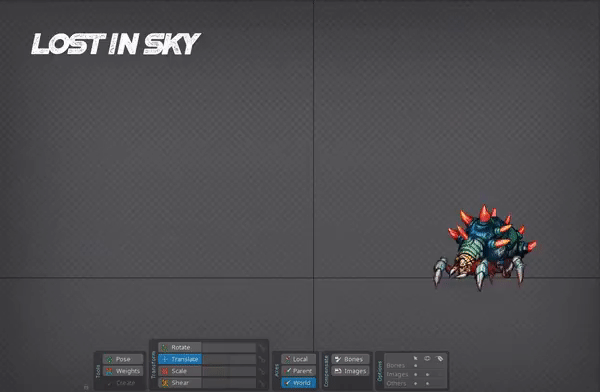This screenshot has height=392, width=600.
Task: Click the Scale value input field
Action: click(x=229, y=371)
